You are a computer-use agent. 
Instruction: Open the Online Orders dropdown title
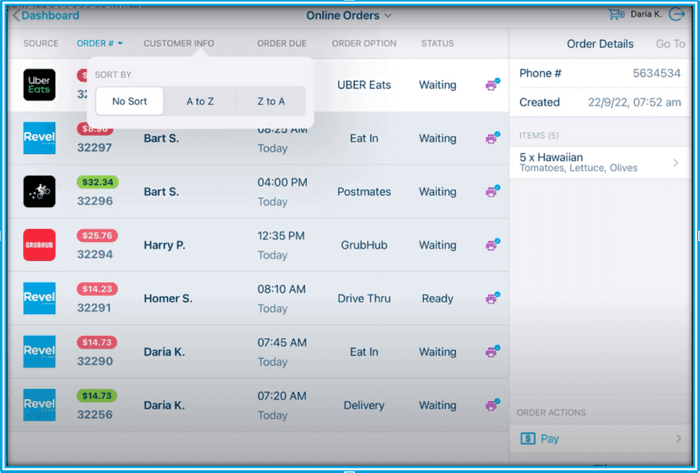click(349, 16)
